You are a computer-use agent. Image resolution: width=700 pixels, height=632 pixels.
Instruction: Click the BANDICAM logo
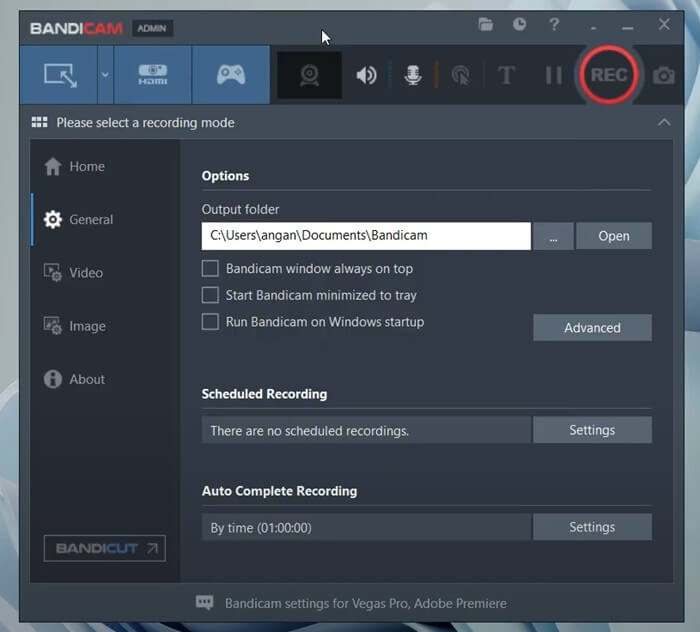click(x=76, y=29)
